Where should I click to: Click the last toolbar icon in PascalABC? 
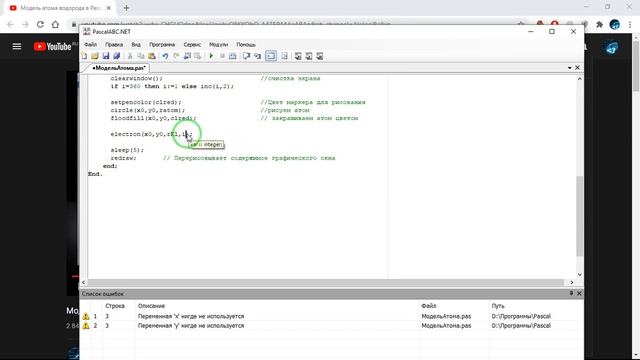click(x=320, y=56)
